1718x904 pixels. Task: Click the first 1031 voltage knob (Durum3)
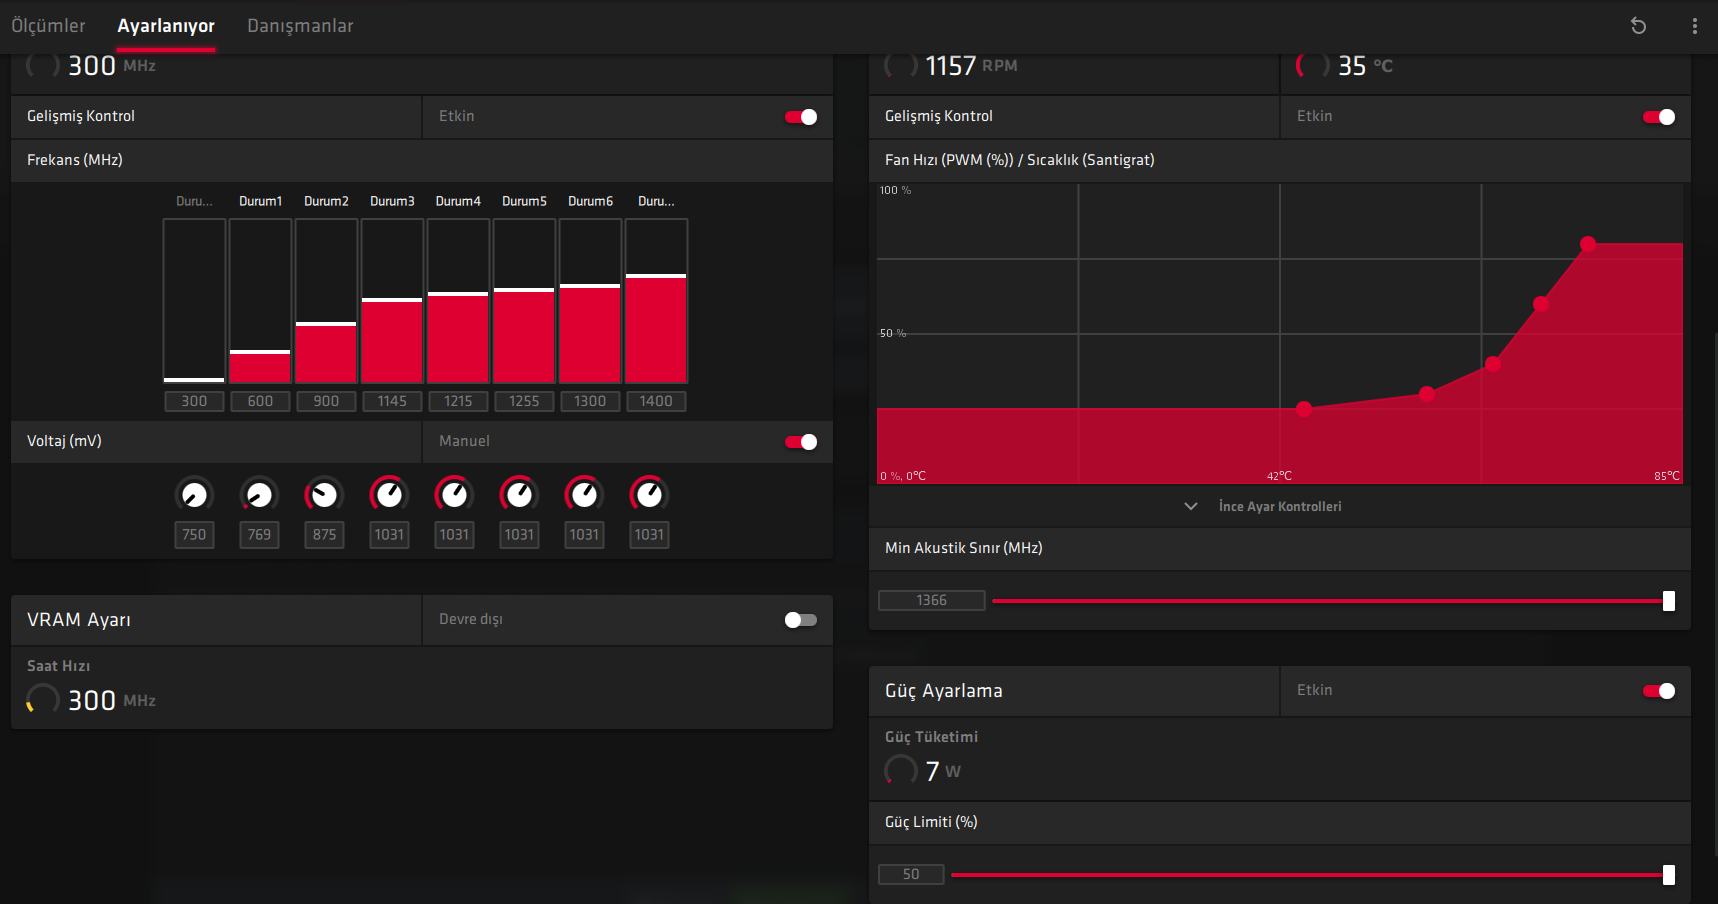coord(389,494)
